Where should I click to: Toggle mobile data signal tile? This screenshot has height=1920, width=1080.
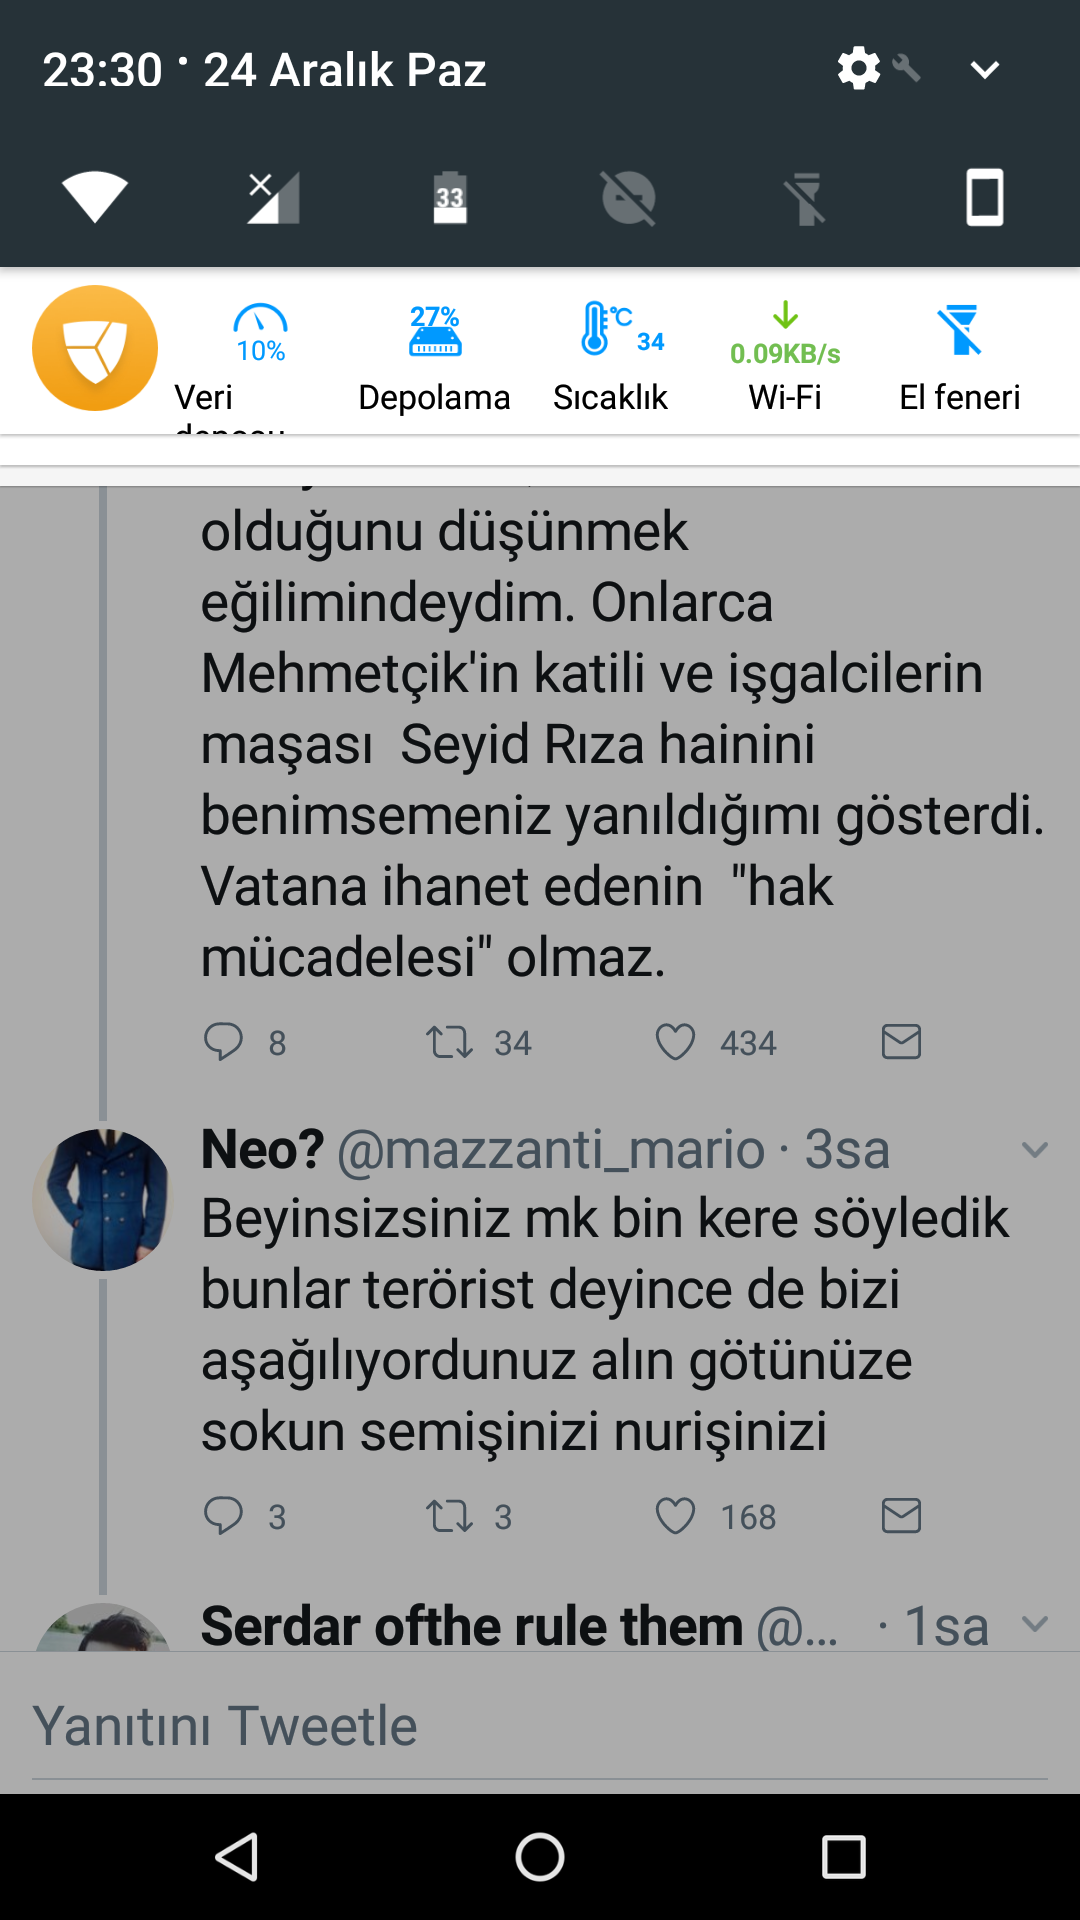click(x=272, y=196)
